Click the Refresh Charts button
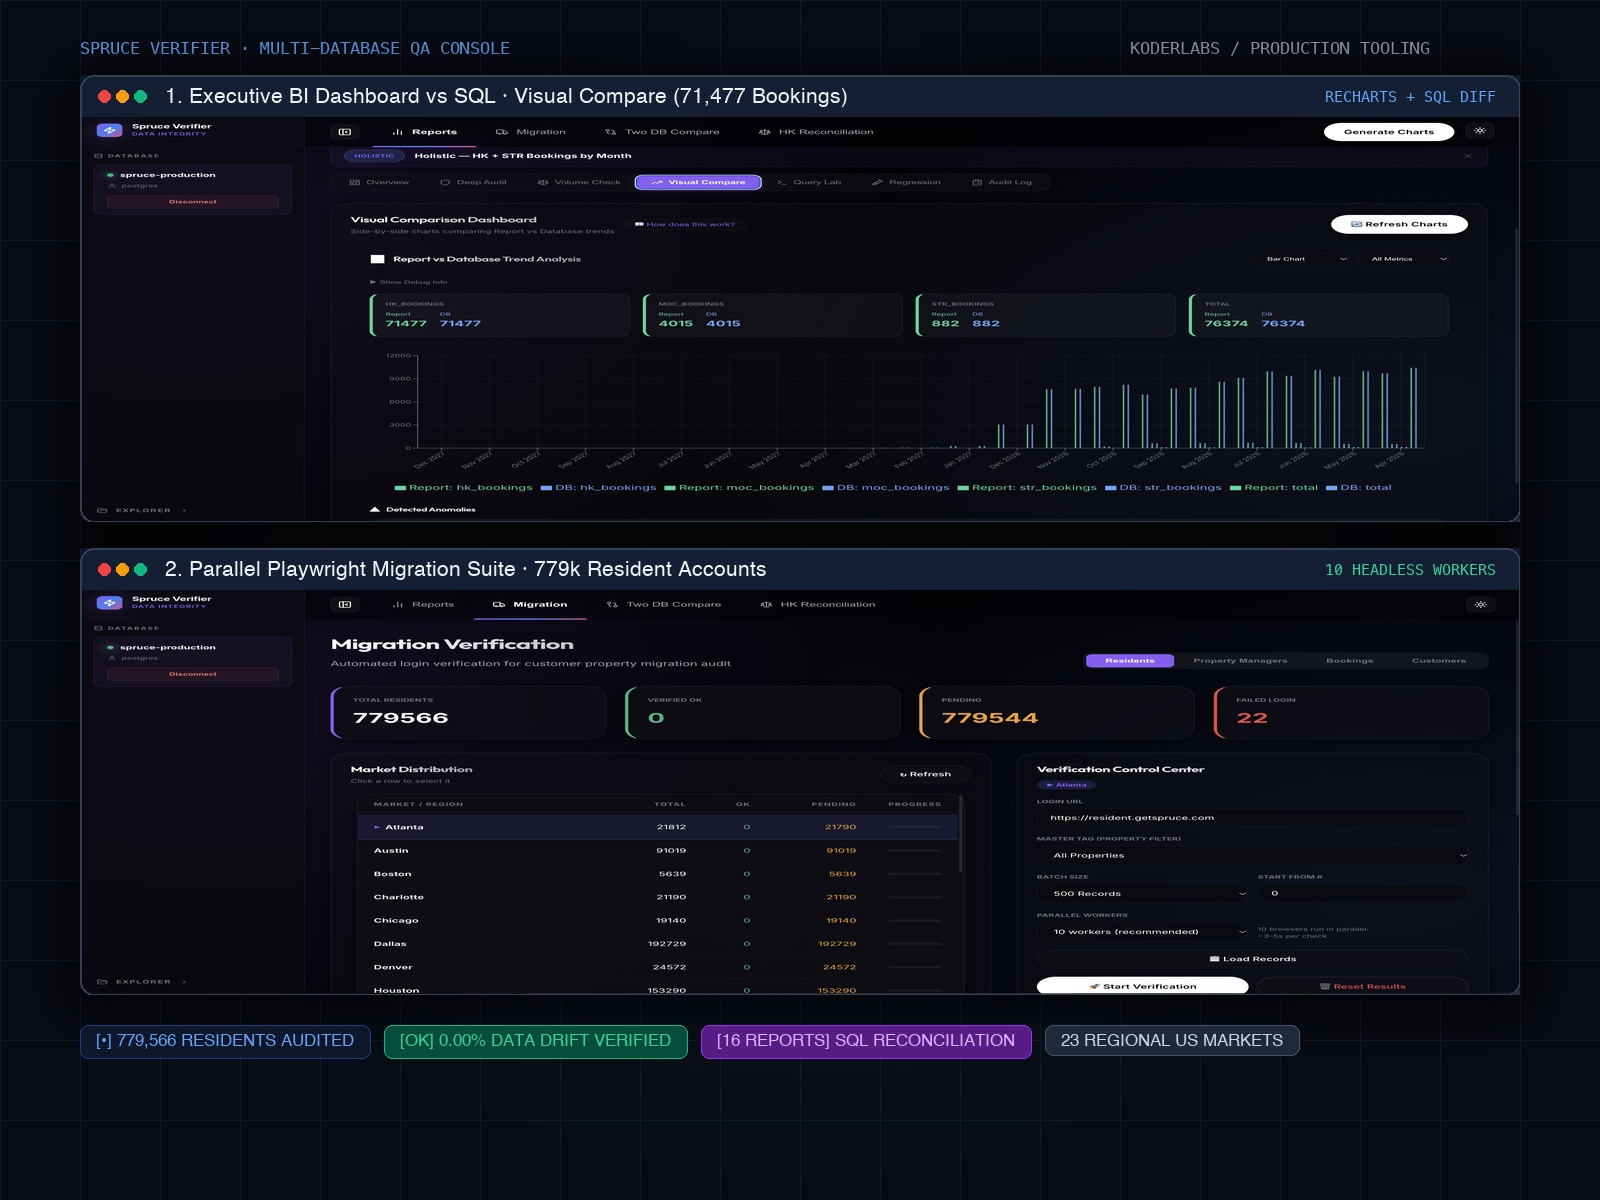This screenshot has height=1200, width=1600. [1399, 224]
